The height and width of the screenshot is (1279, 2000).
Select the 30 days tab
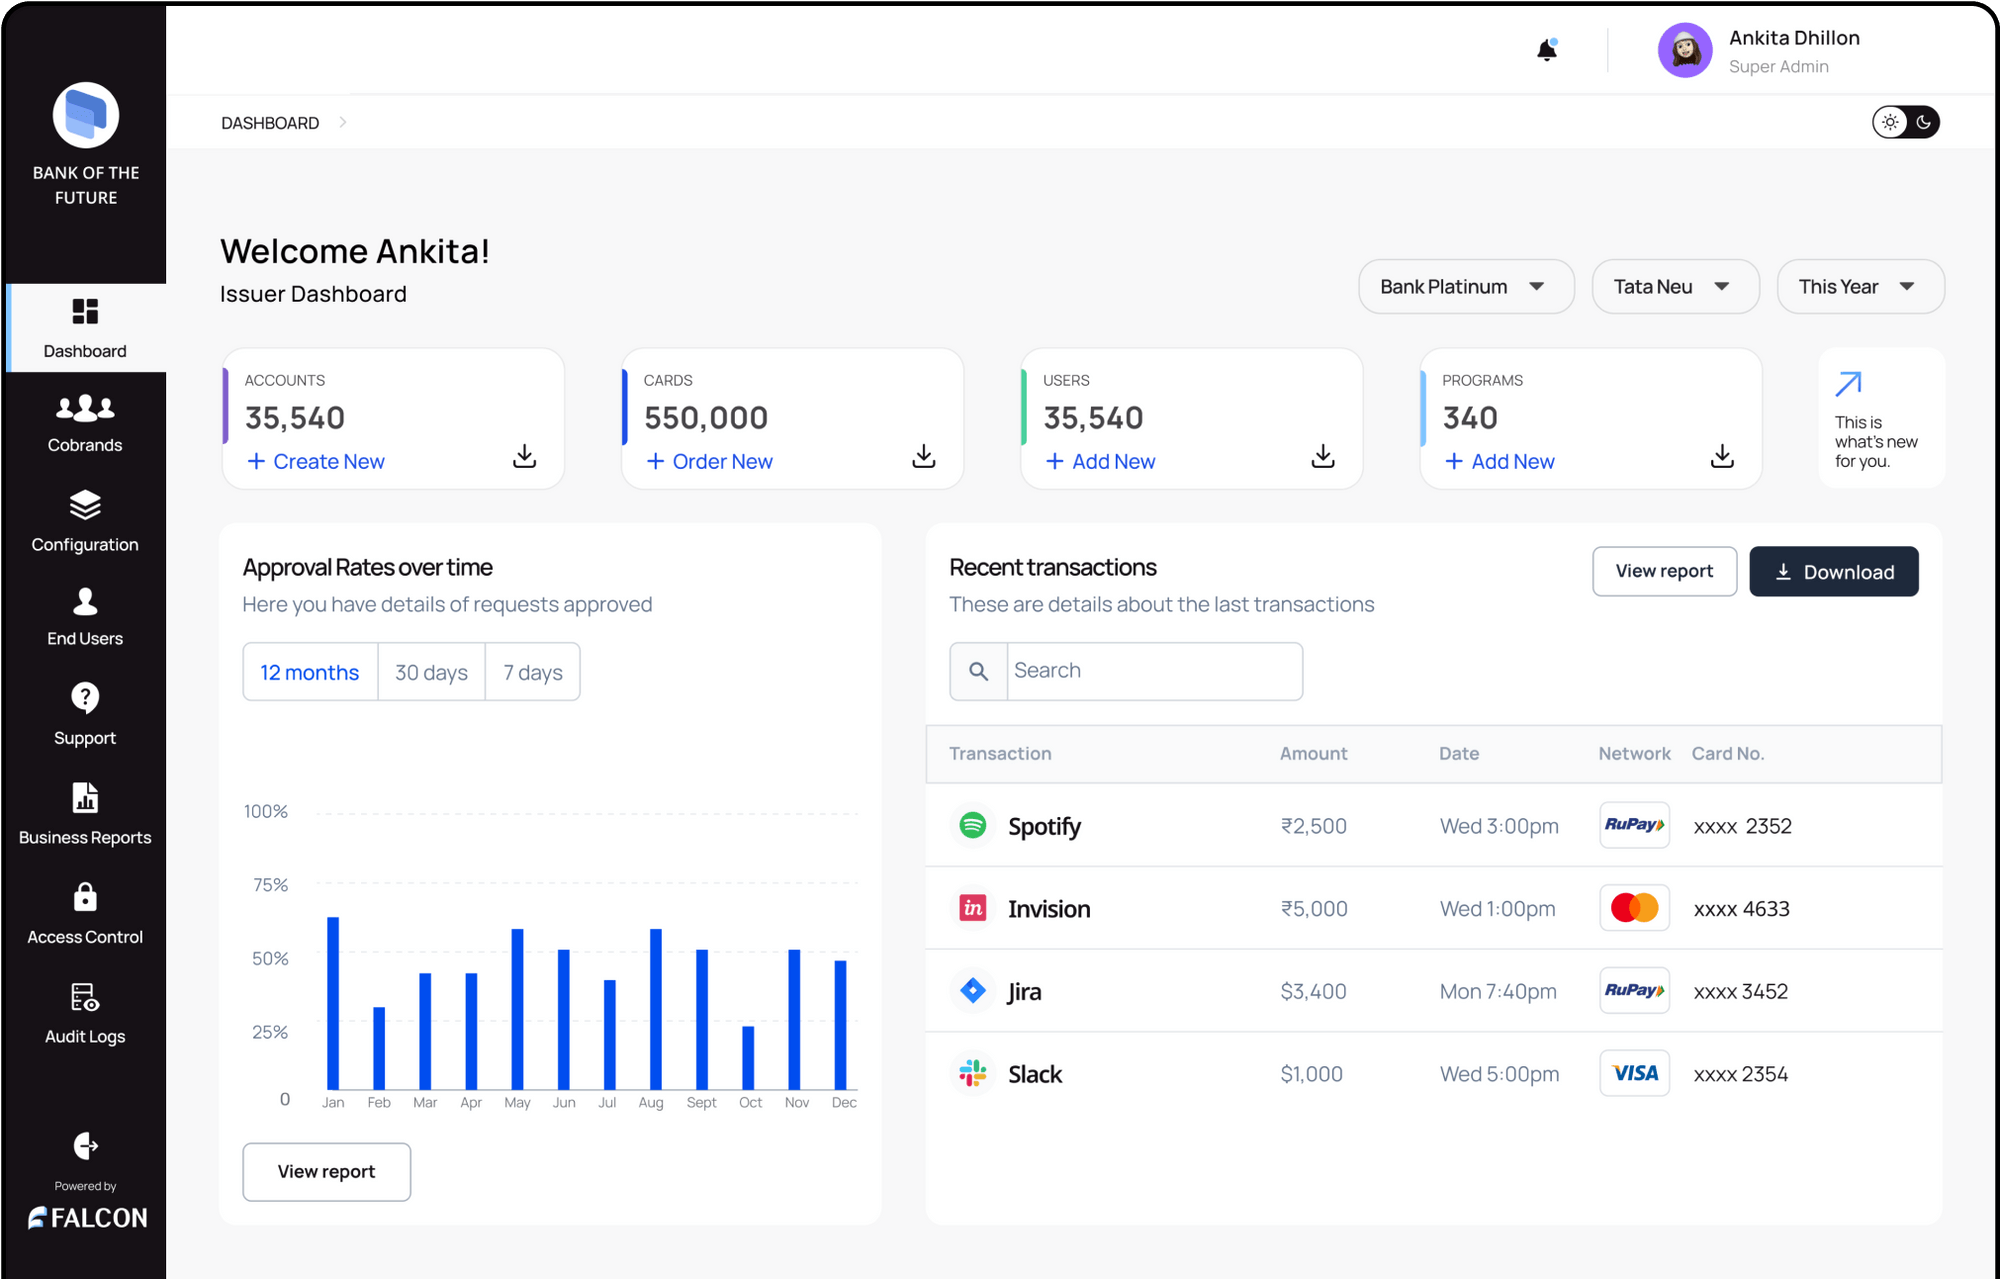431,672
